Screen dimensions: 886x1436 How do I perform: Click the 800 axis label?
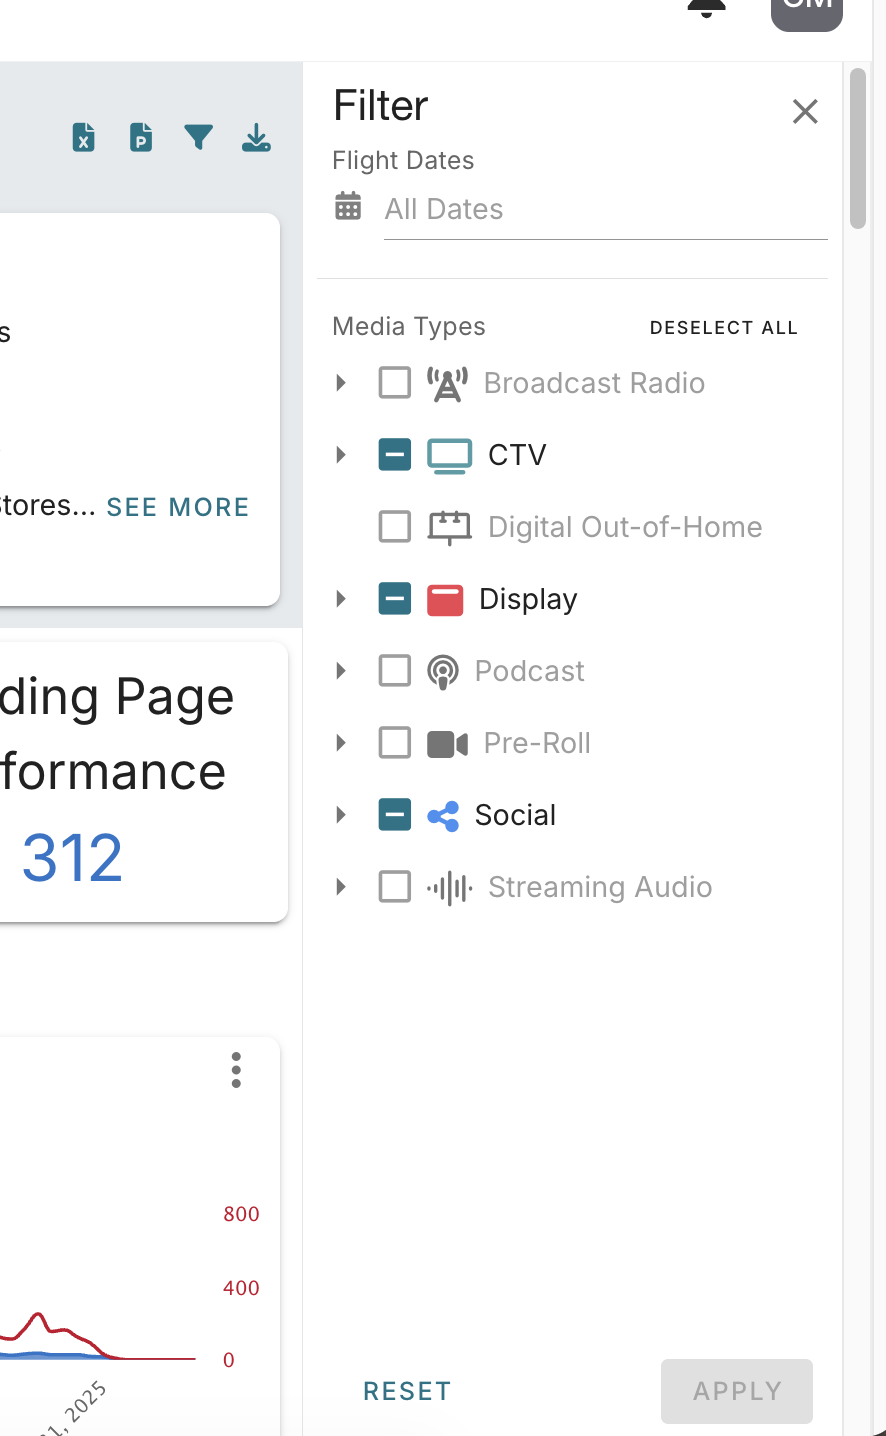[241, 1214]
